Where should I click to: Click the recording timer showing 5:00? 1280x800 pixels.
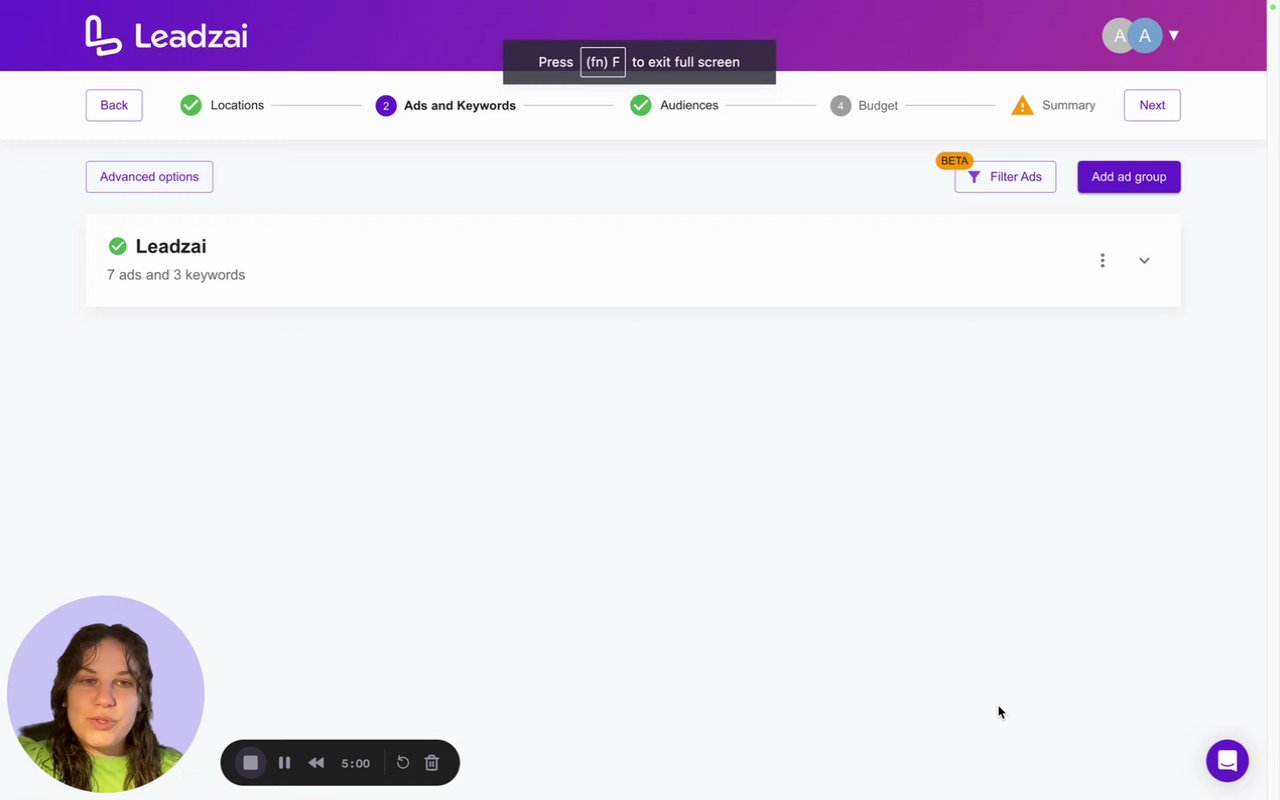pyautogui.click(x=355, y=763)
